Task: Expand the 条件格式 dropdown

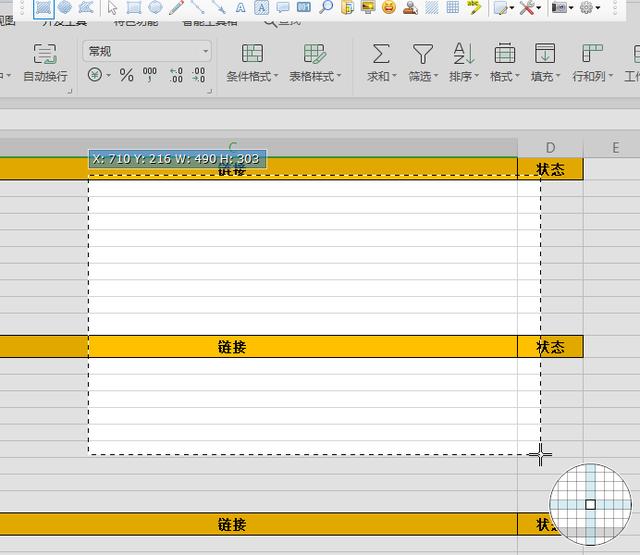Action: (x=253, y=62)
